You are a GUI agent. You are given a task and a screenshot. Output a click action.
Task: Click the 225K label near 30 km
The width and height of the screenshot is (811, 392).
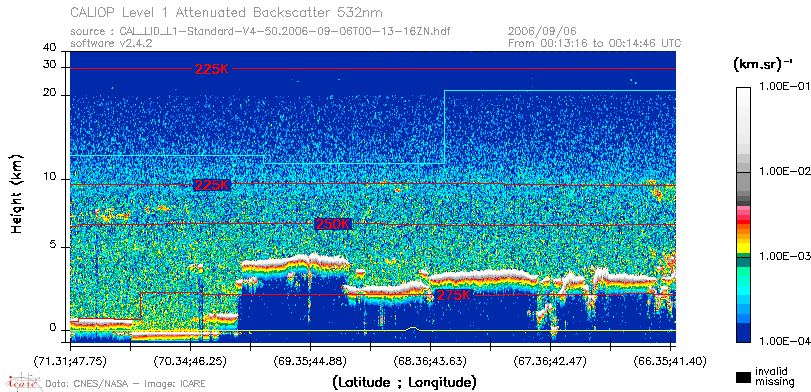click(211, 69)
